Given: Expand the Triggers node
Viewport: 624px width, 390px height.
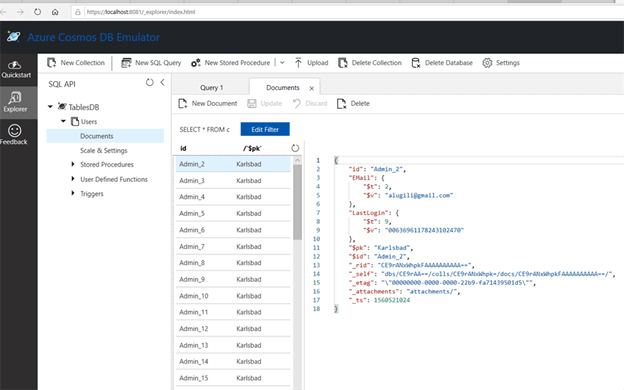Looking at the screenshot, I should (73, 193).
